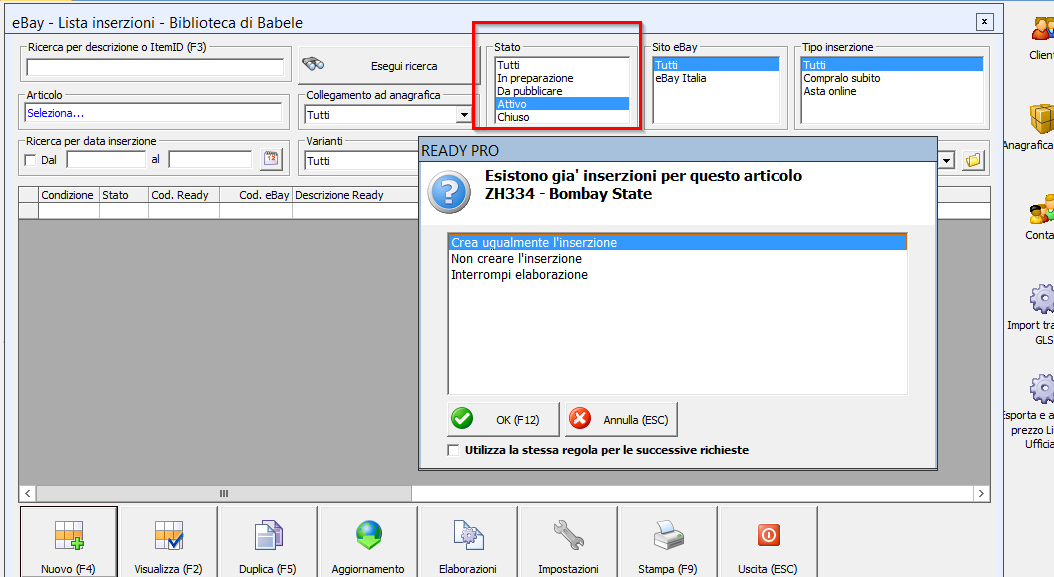Open Visualizza (F2) toolbar button
This screenshot has height=577, width=1054.
168,542
